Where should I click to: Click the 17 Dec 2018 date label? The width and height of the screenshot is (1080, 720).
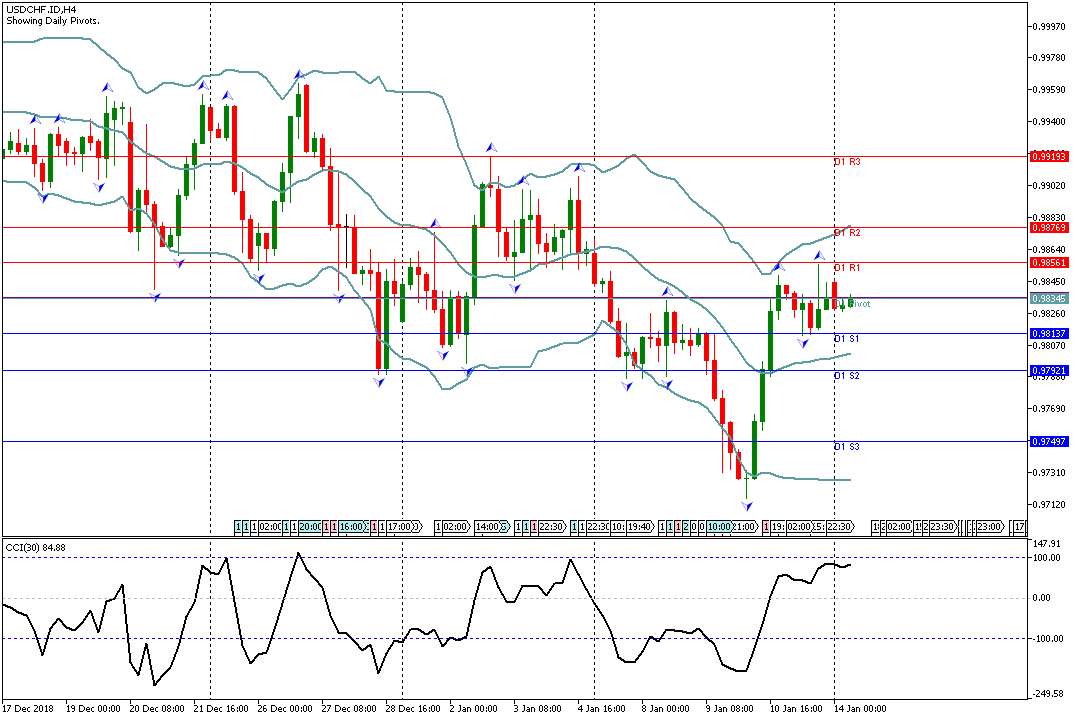coord(28,708)
